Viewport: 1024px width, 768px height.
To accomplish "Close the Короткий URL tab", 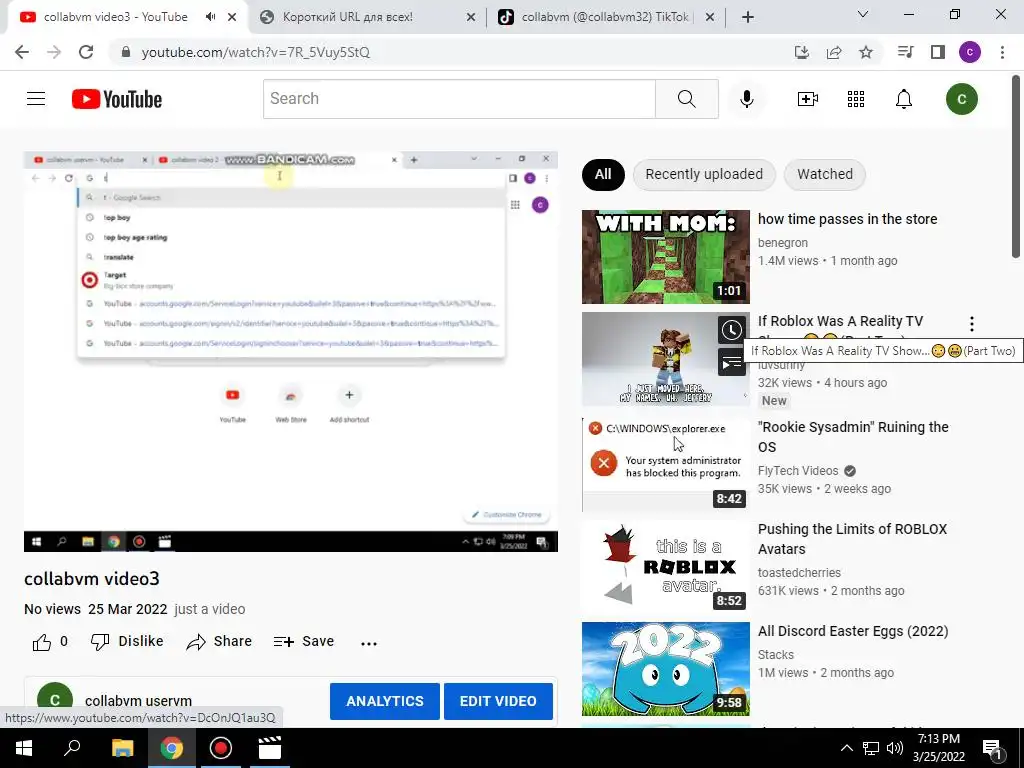I will 471,18.
